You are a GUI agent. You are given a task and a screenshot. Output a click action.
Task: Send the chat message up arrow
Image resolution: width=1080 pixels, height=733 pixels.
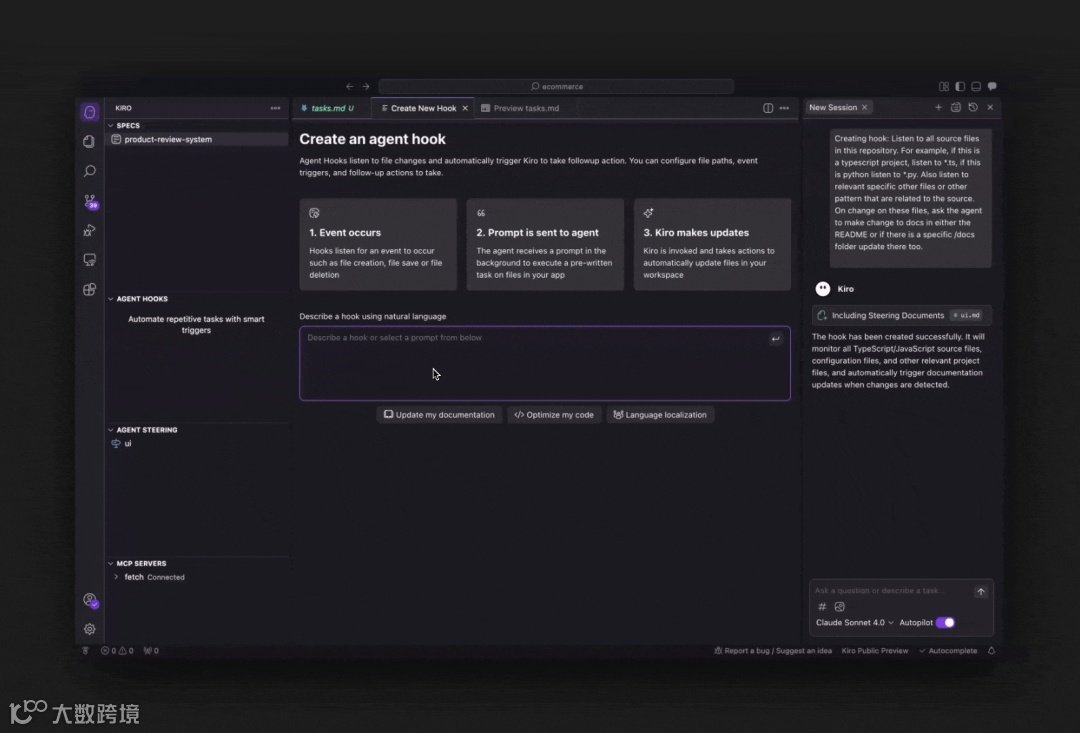click(981, 592)
